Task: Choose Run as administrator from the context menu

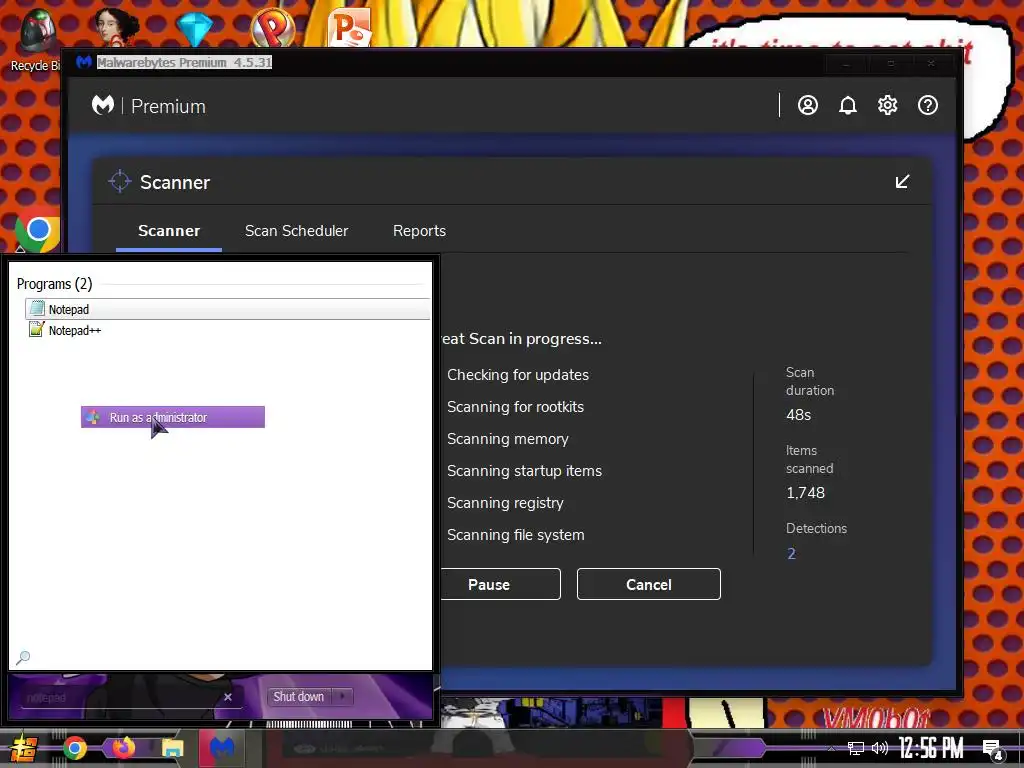Action: tap(172, 417)
